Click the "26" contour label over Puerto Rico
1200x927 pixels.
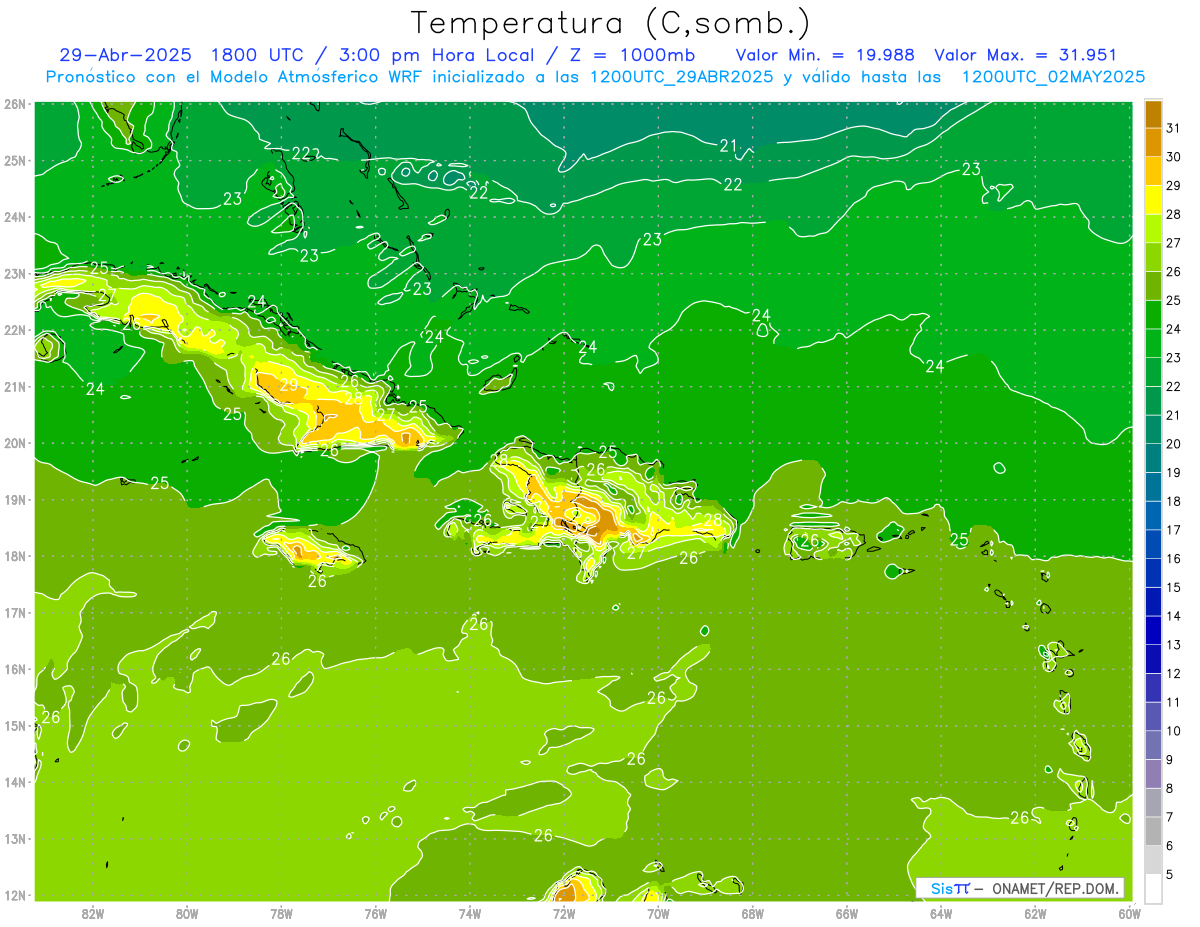(810, 541)
